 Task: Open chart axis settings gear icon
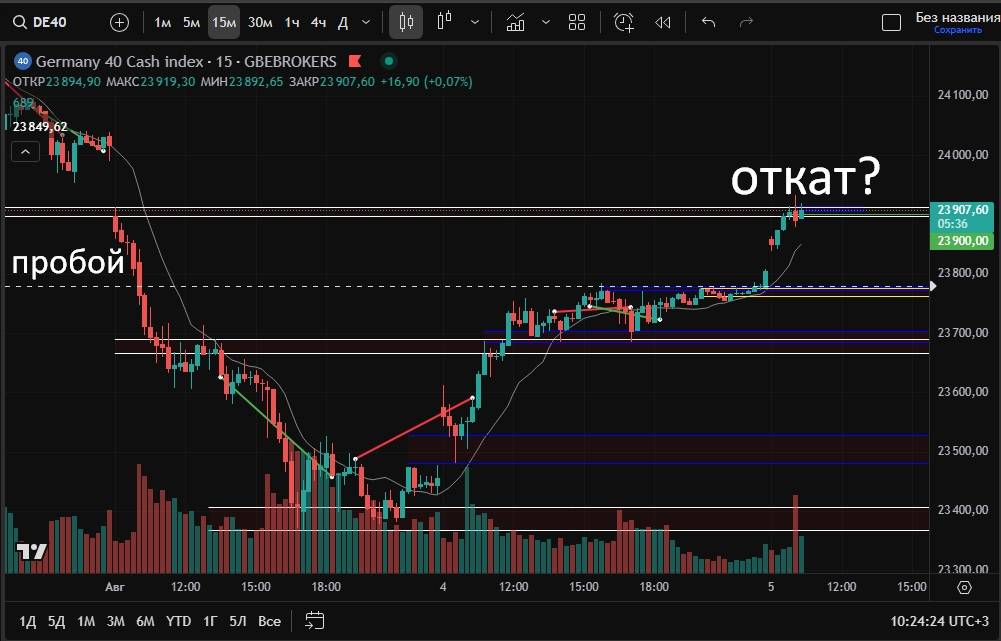(x=965, y=587)
